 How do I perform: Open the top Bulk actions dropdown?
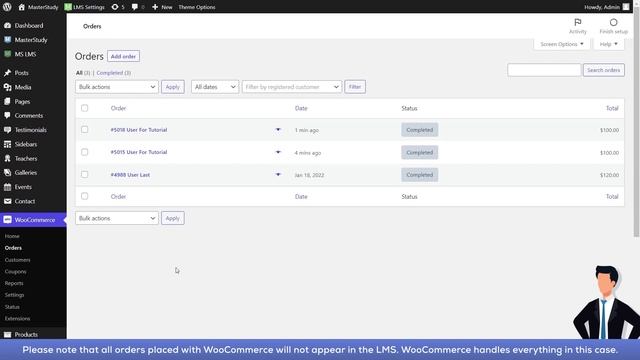point(117,87)
